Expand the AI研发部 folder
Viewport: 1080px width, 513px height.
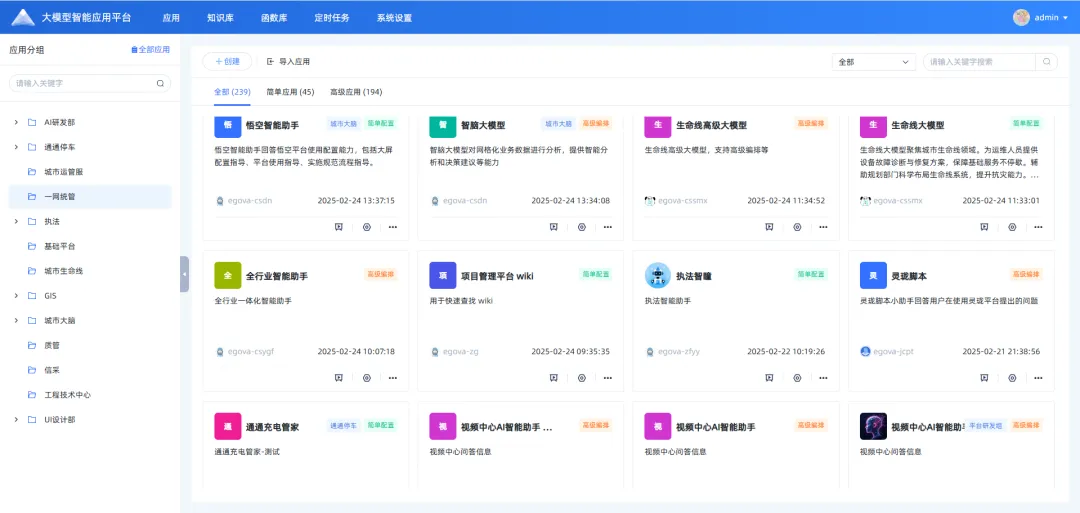tap(15, 122)
